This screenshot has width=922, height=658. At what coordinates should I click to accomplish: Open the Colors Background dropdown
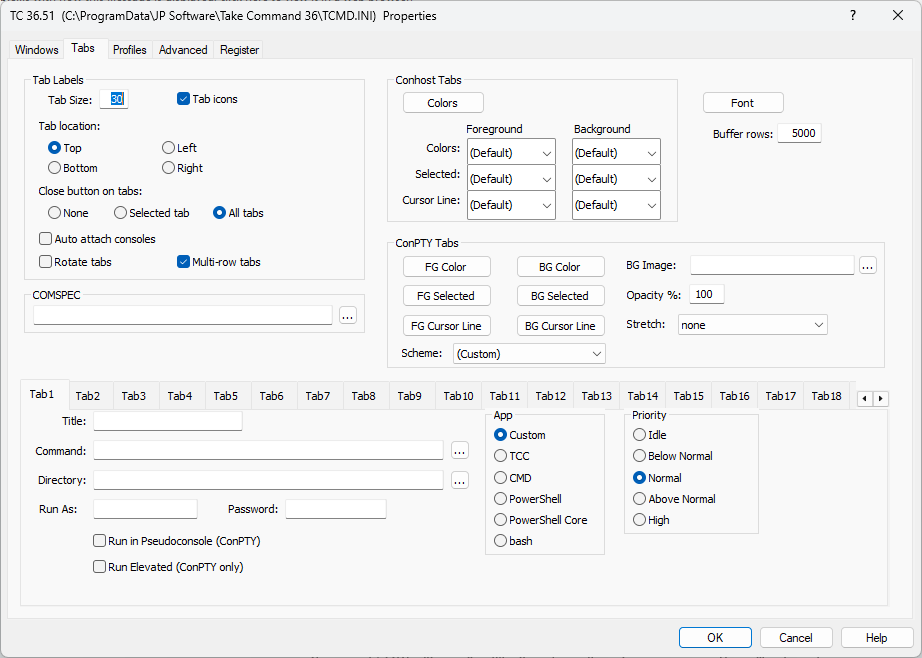(616, 153)
